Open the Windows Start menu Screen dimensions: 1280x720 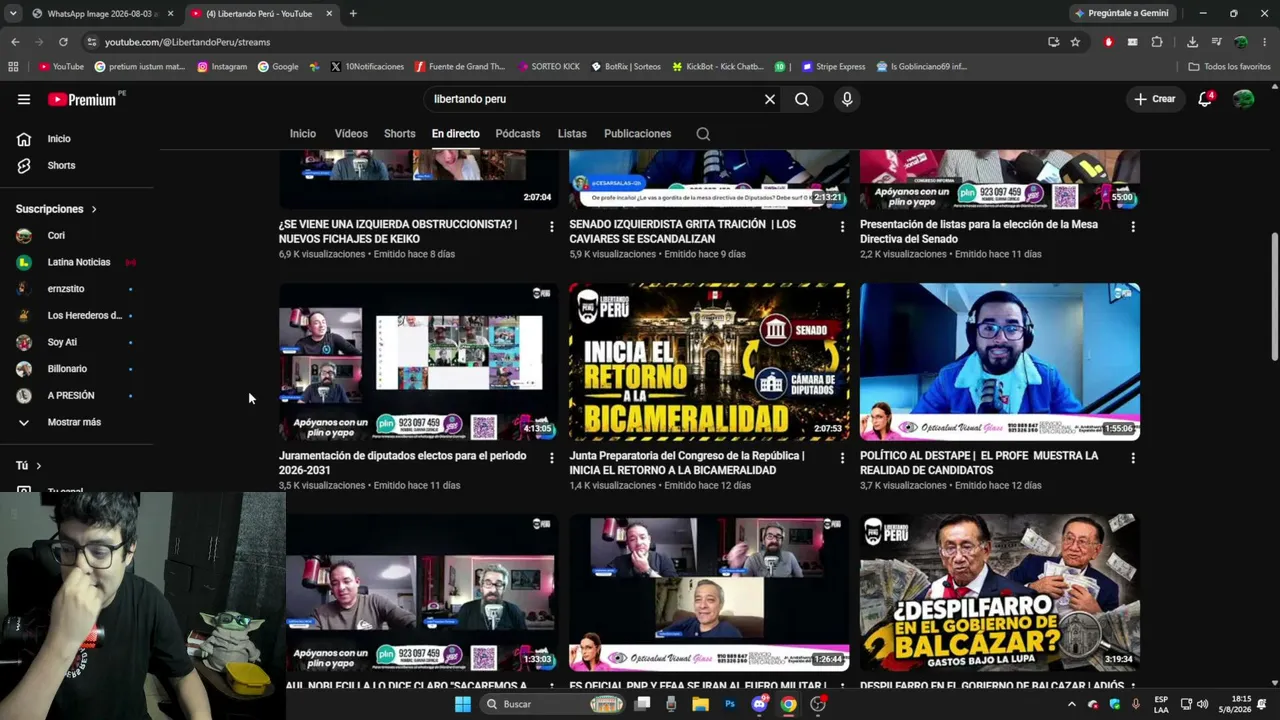(462, 704)
